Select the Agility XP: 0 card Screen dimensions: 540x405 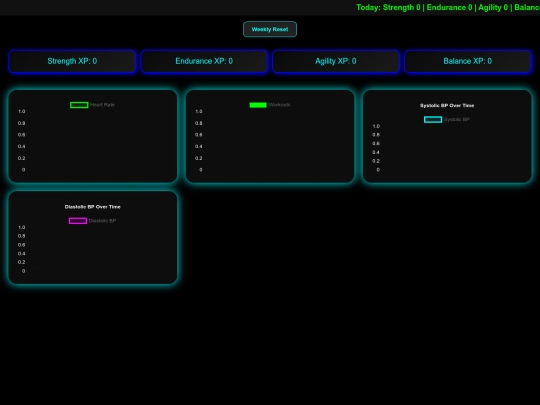point(336,61)
